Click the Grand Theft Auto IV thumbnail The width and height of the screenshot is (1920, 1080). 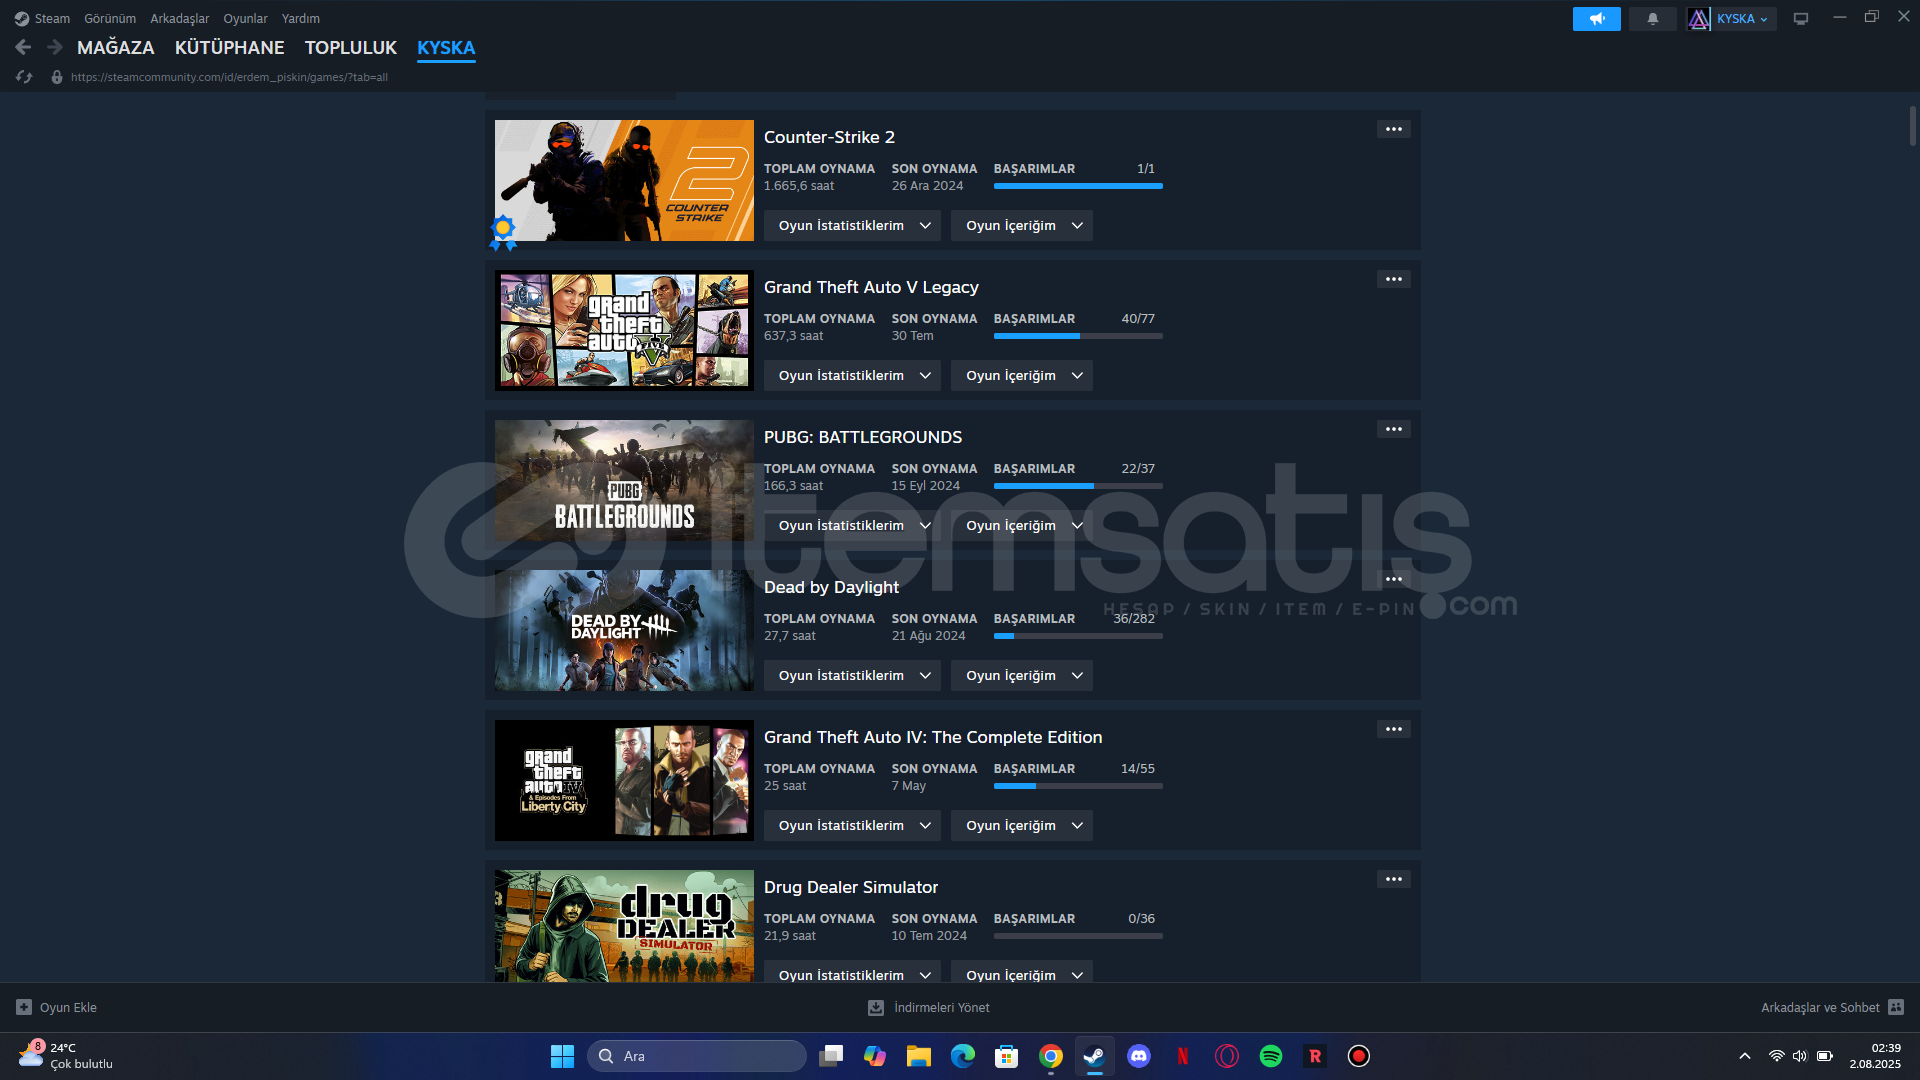point(624,780)
